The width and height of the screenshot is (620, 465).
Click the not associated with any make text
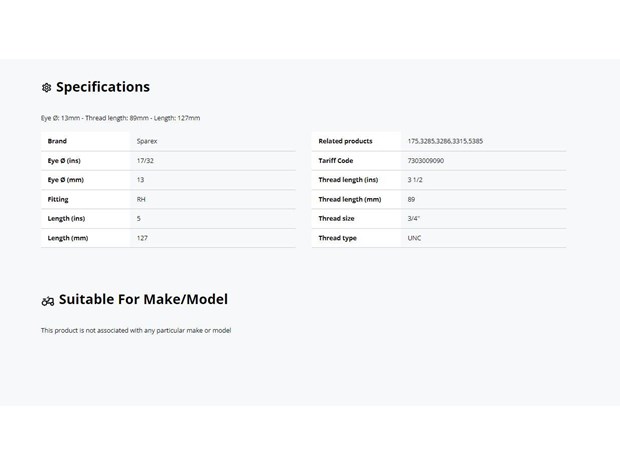coord(136,330)
